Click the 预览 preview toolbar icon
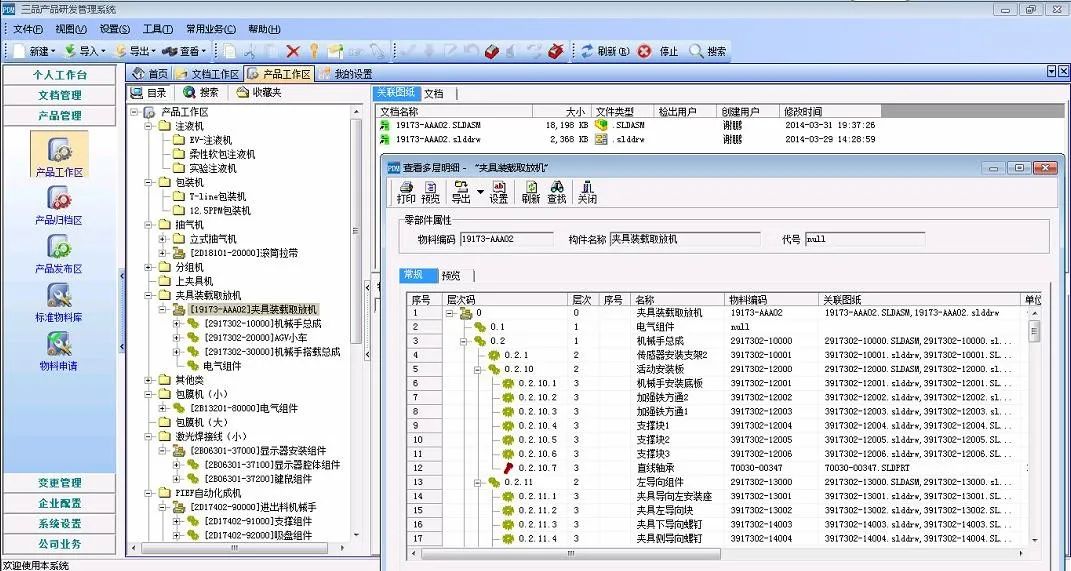Image resolution: width=1071 pixels, height=571 pixels. click(x=431, y=191)
